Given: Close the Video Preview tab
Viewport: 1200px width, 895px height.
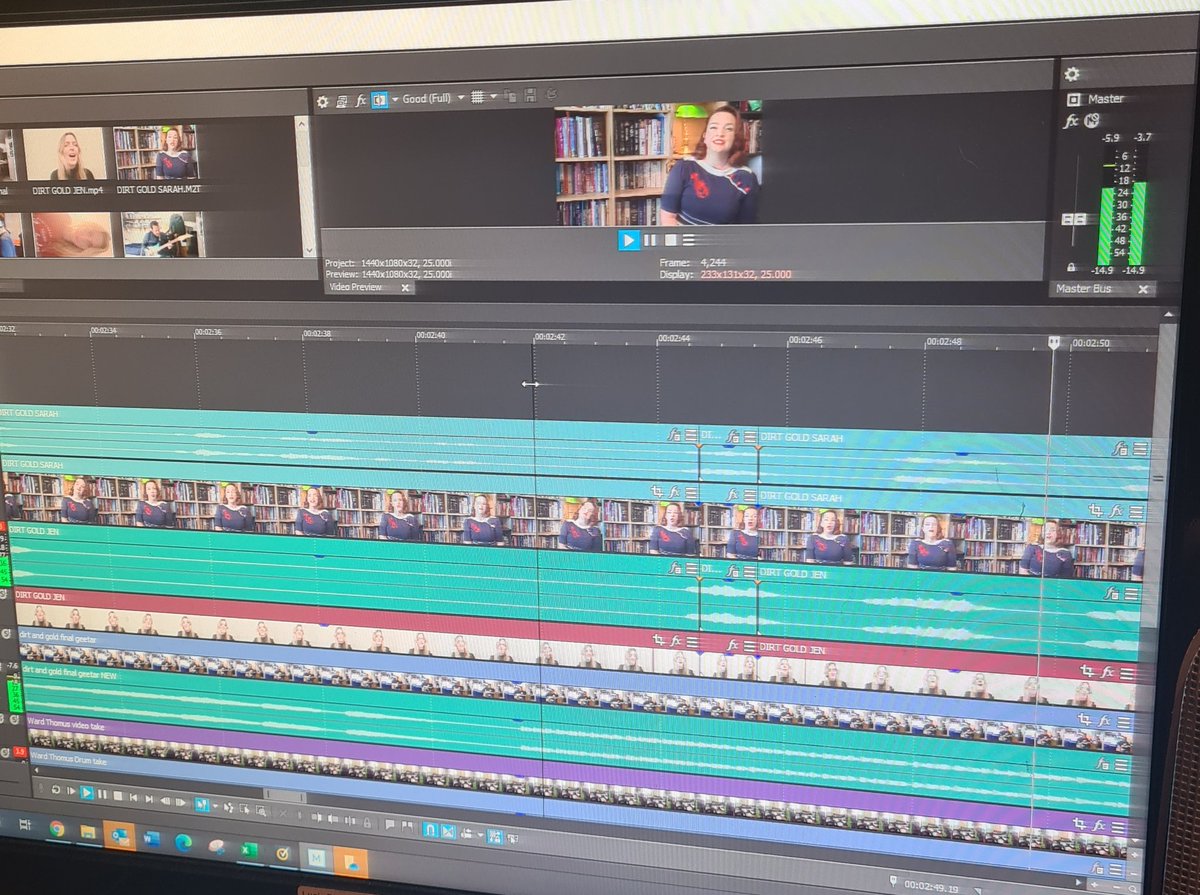Looking at the screenshot, I should (405, 287).
